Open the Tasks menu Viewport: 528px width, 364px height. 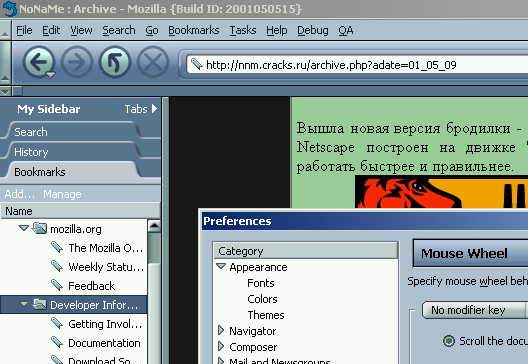coord(242,30)
